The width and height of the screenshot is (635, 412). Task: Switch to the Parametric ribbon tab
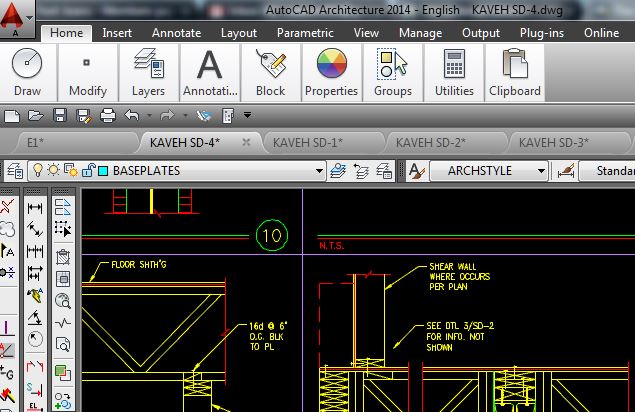click(305, 33)
